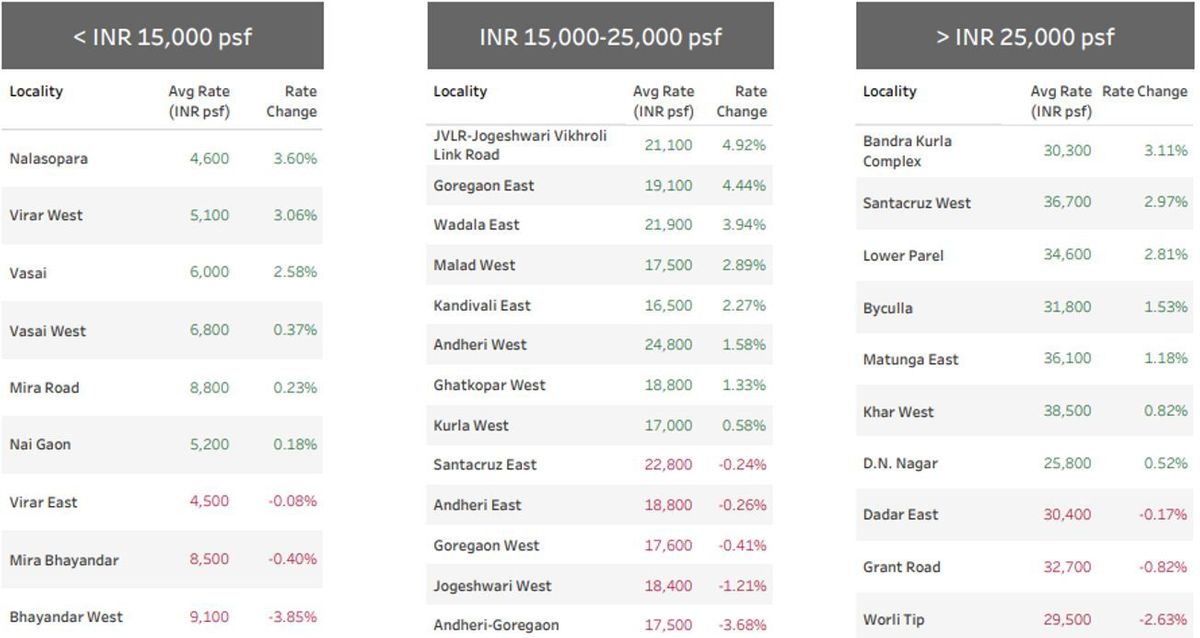Select the 'INR 15,000-25,000 psf' header banner
The image size is (1200, 638).
(600, 37)
